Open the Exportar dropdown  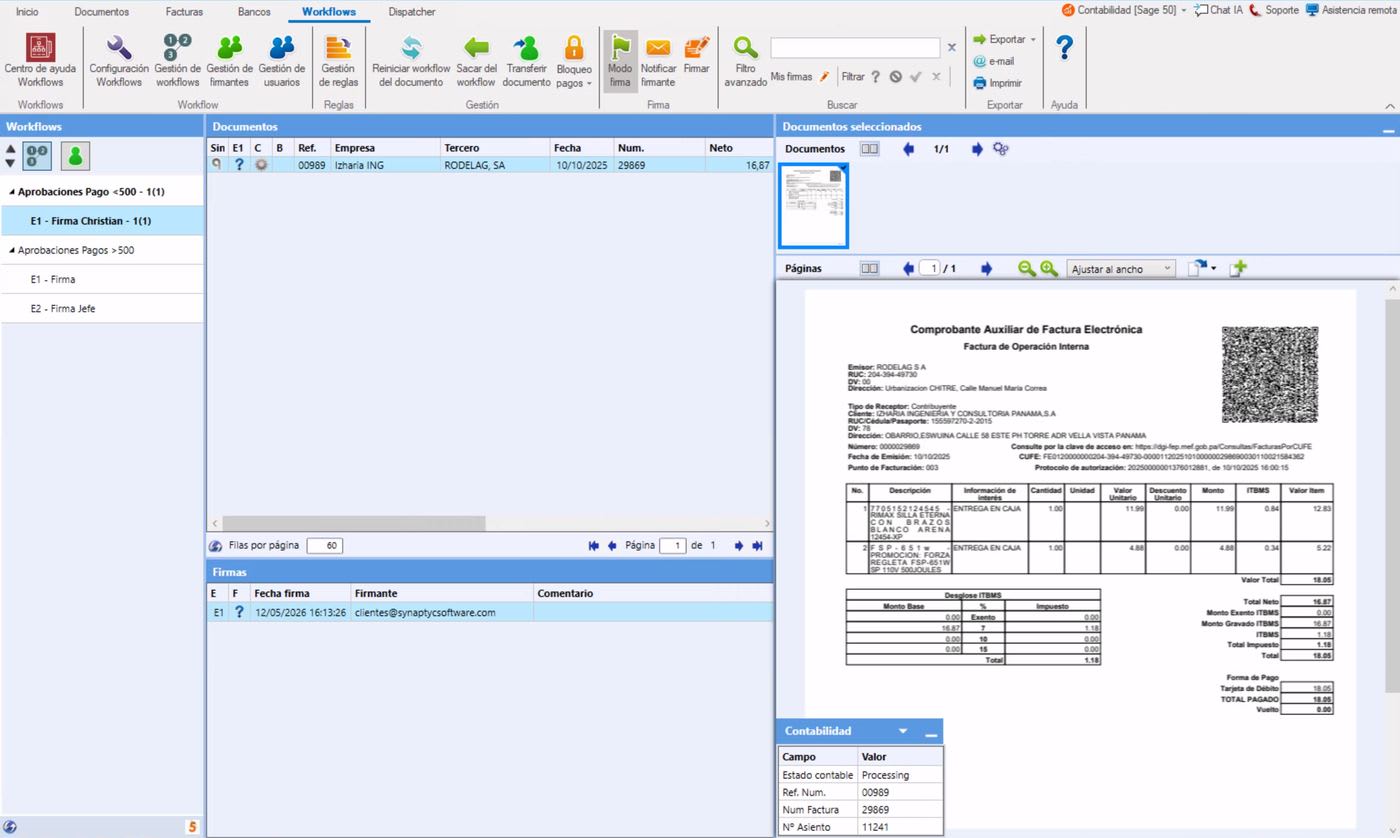click(1004, 39)
